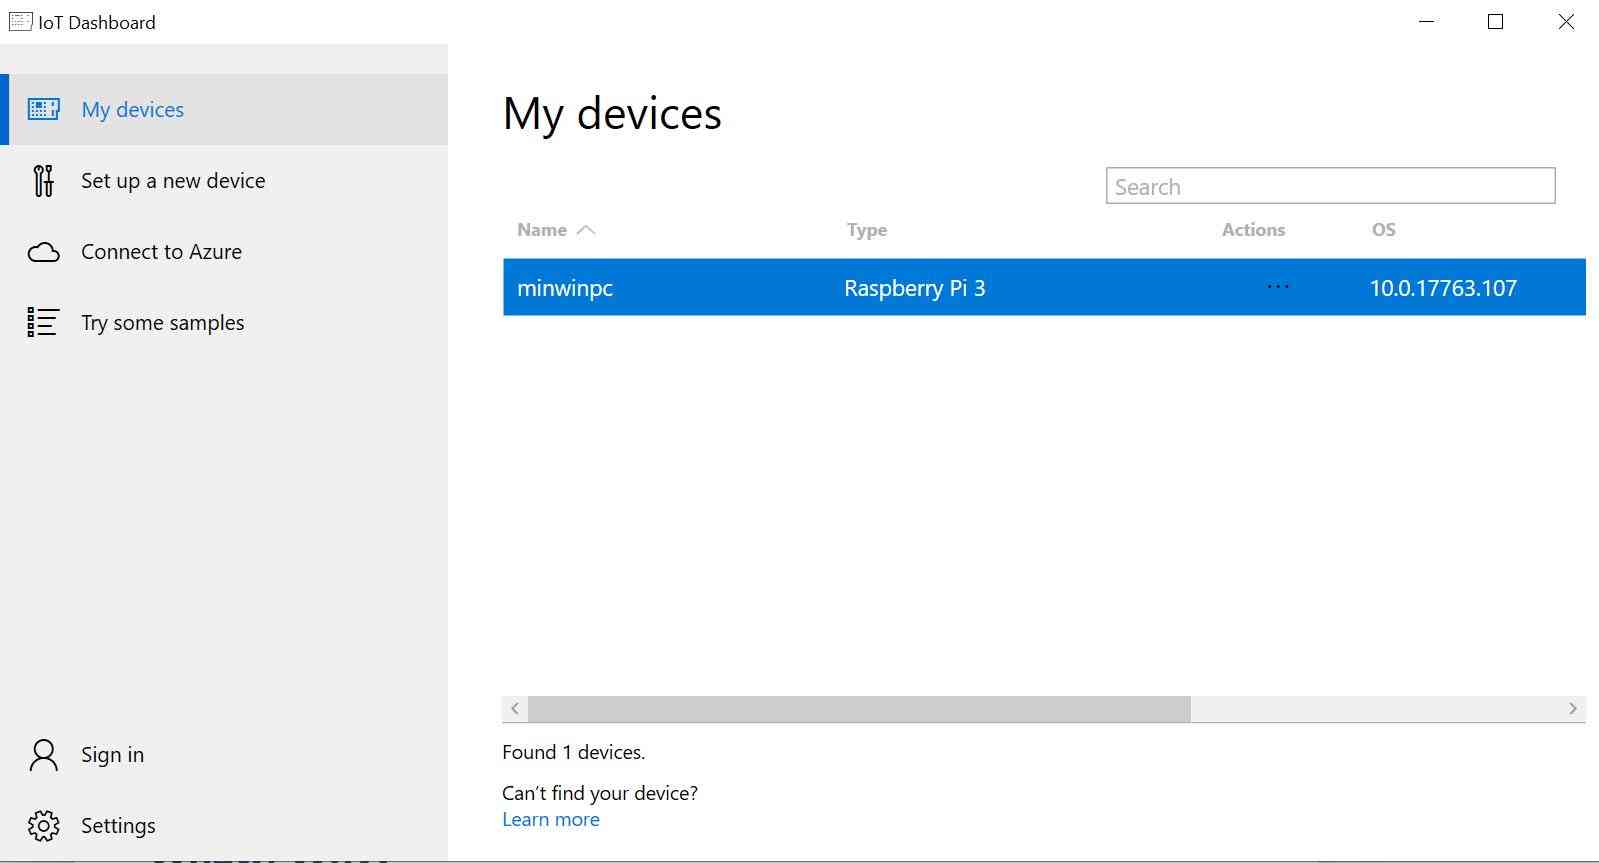Screen dimensions: 1599x863
Task: Click into the Search box
Action: point(1330,186)
